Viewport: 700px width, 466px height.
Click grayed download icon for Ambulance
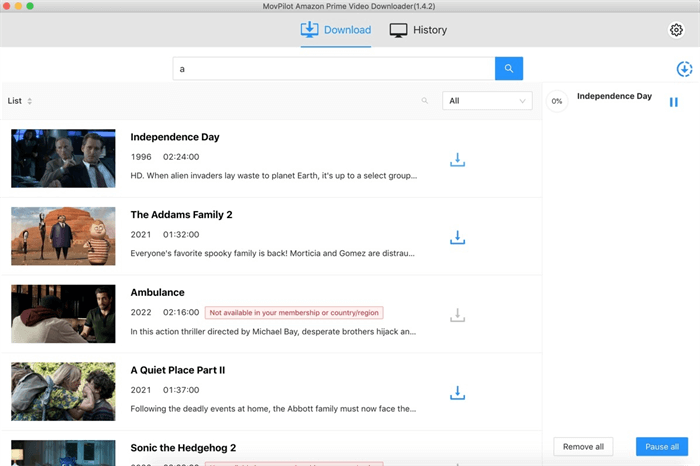tap(457, 315)
